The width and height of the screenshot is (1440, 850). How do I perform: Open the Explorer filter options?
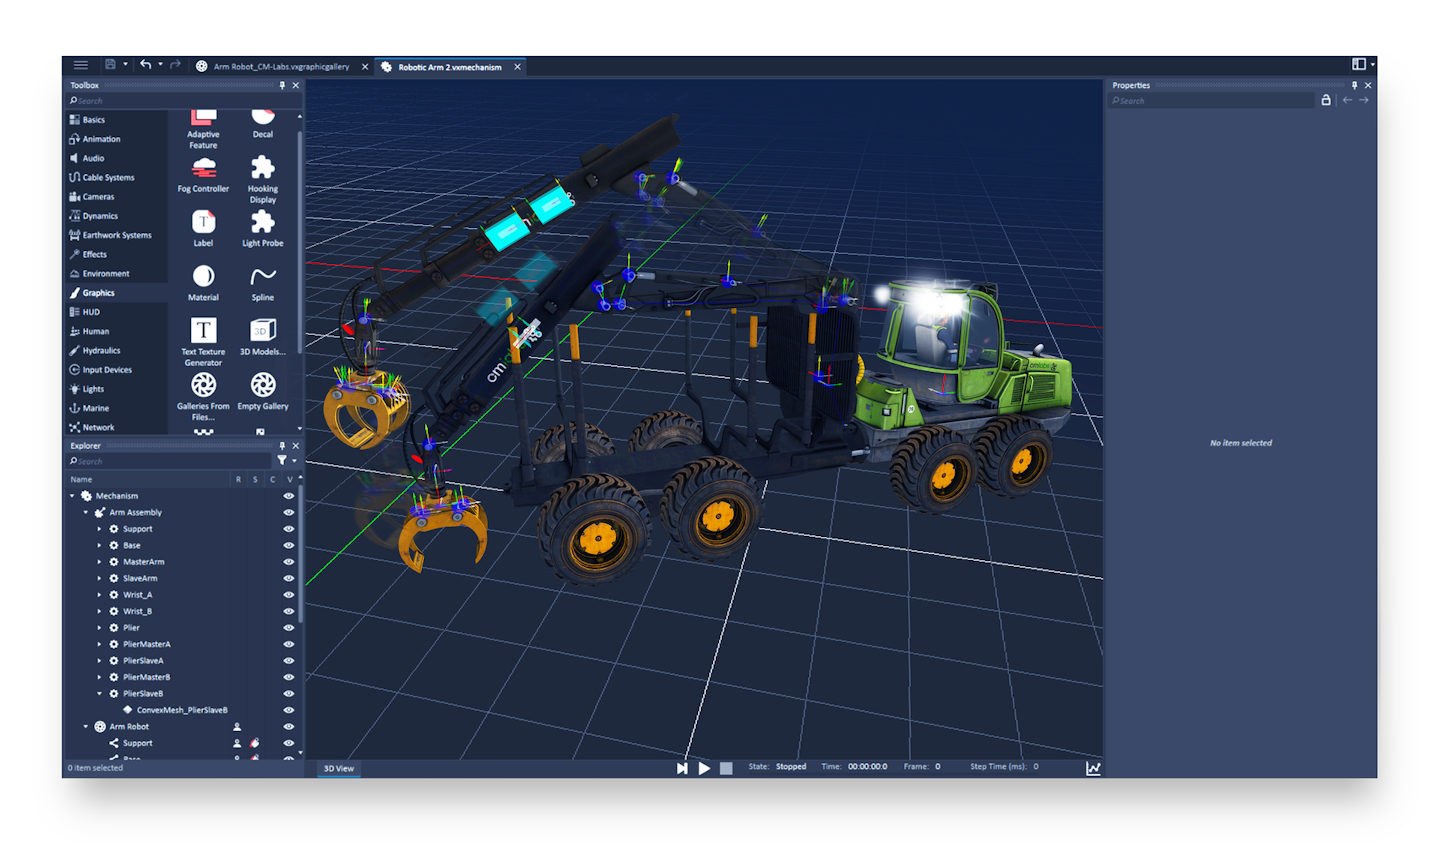tap(284, 460)
